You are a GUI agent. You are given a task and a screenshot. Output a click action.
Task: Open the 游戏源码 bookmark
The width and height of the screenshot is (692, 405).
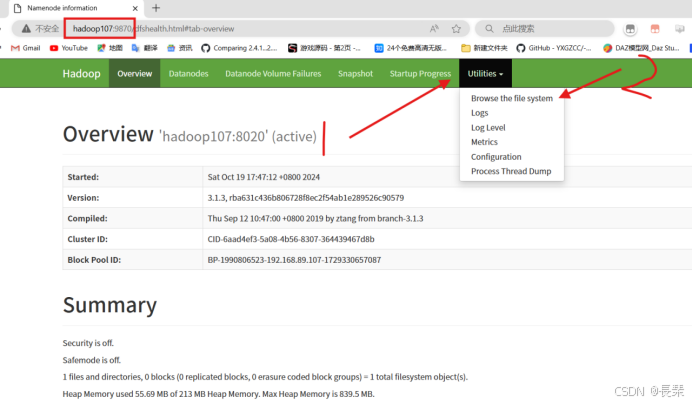(324, 48)
